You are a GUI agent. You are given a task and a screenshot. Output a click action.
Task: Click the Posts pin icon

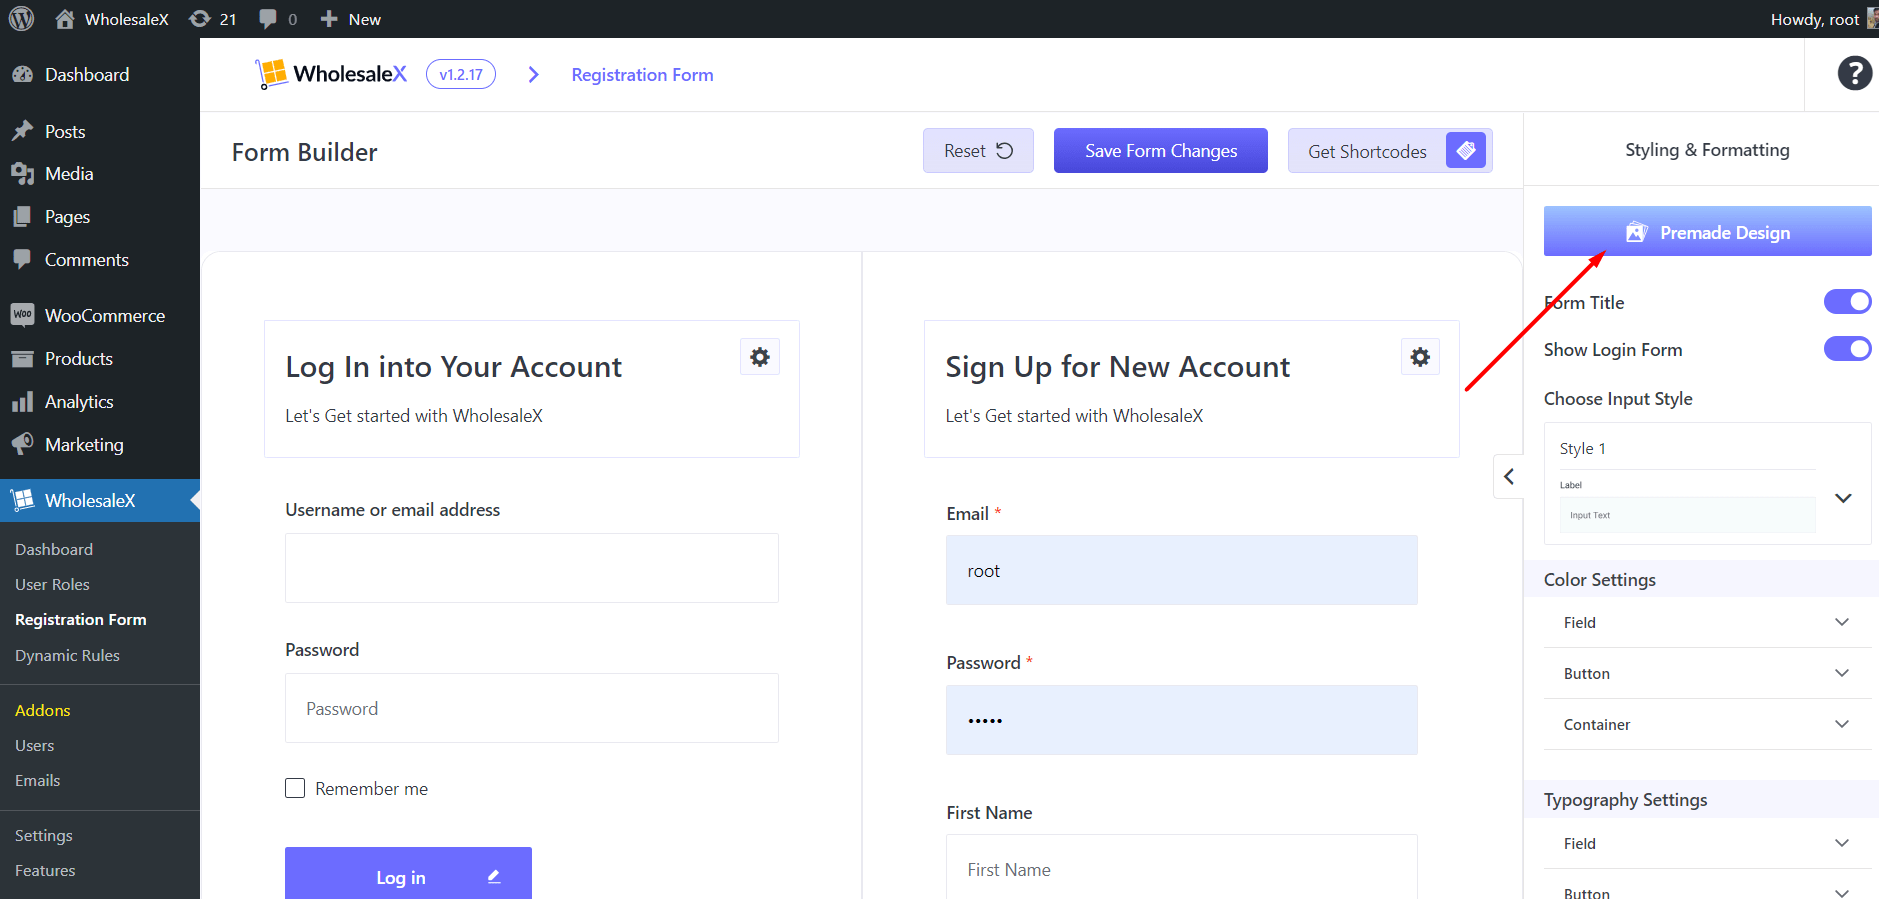point(22,131)
